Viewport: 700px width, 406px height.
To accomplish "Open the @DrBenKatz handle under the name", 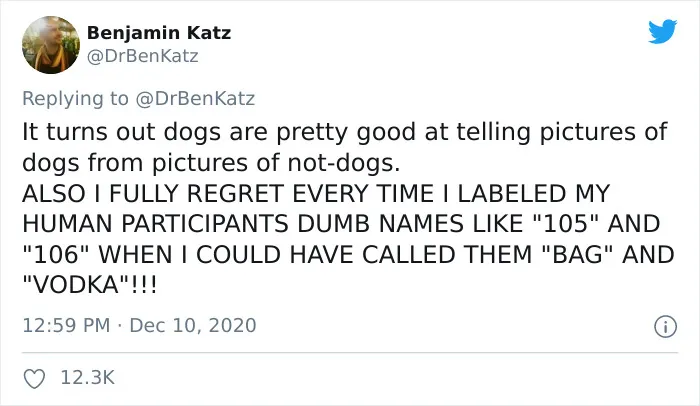I will [x=142, y=56].
